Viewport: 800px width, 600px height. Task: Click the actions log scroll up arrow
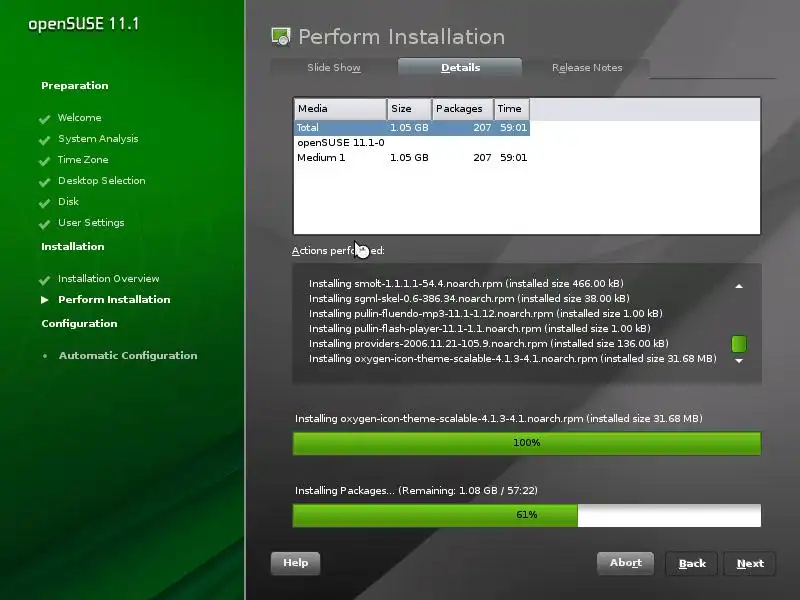[739, 286]
